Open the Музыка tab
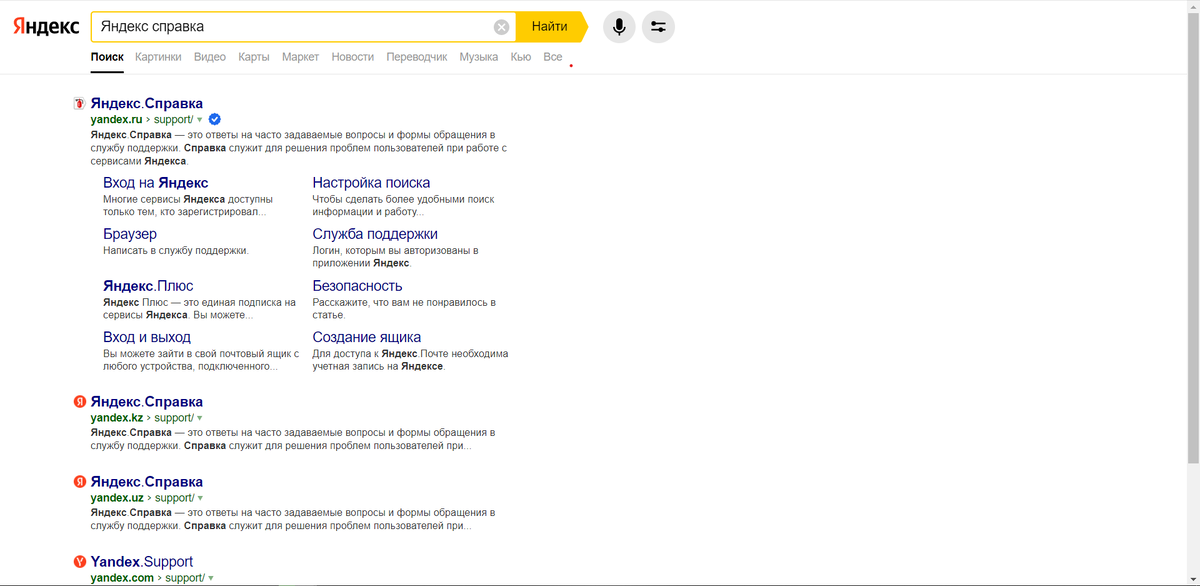 tap(479, 57)
